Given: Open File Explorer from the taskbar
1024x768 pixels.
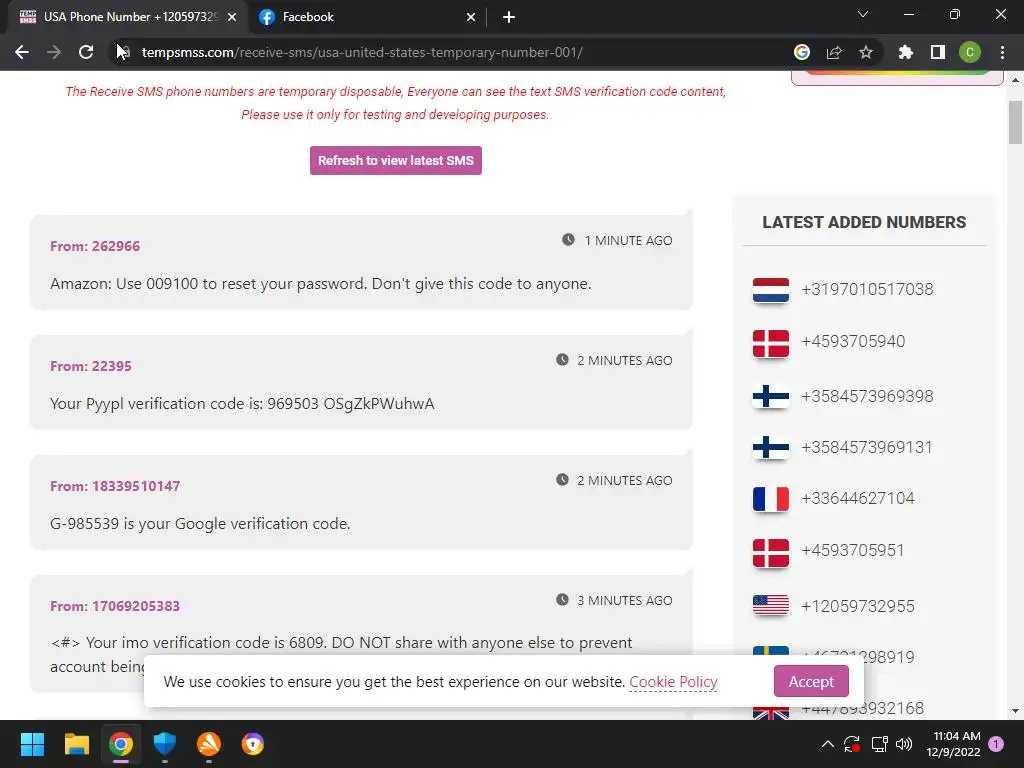Looking at the screenshot, I should point(76,744).
